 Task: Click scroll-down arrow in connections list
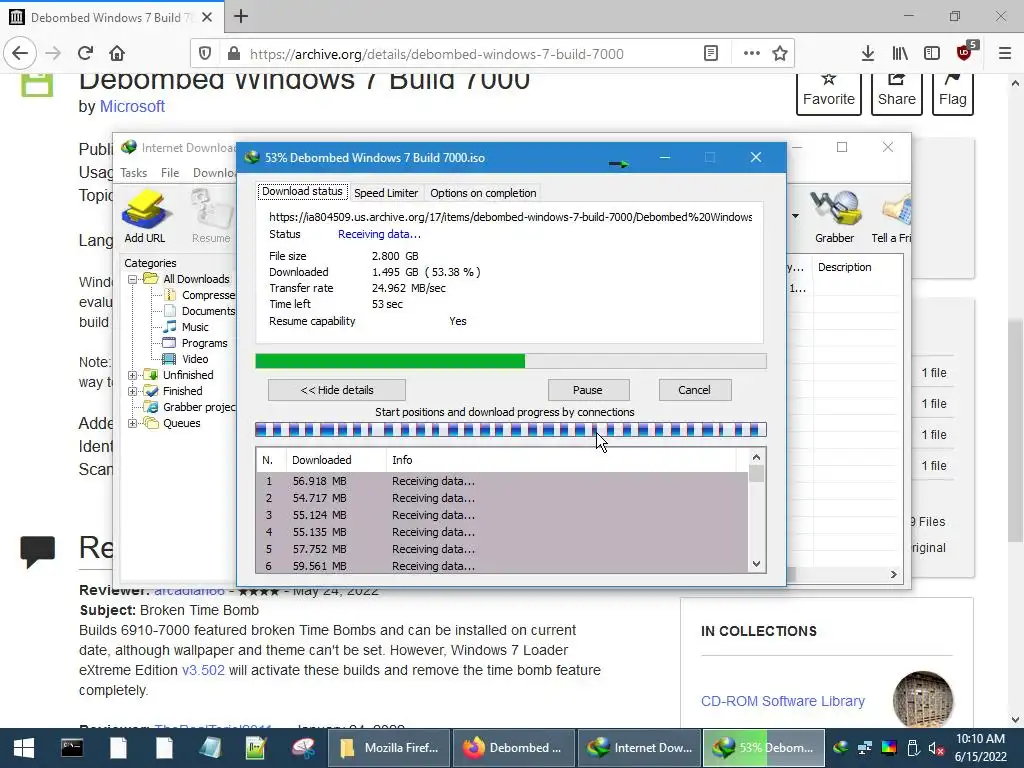(756, 564)
